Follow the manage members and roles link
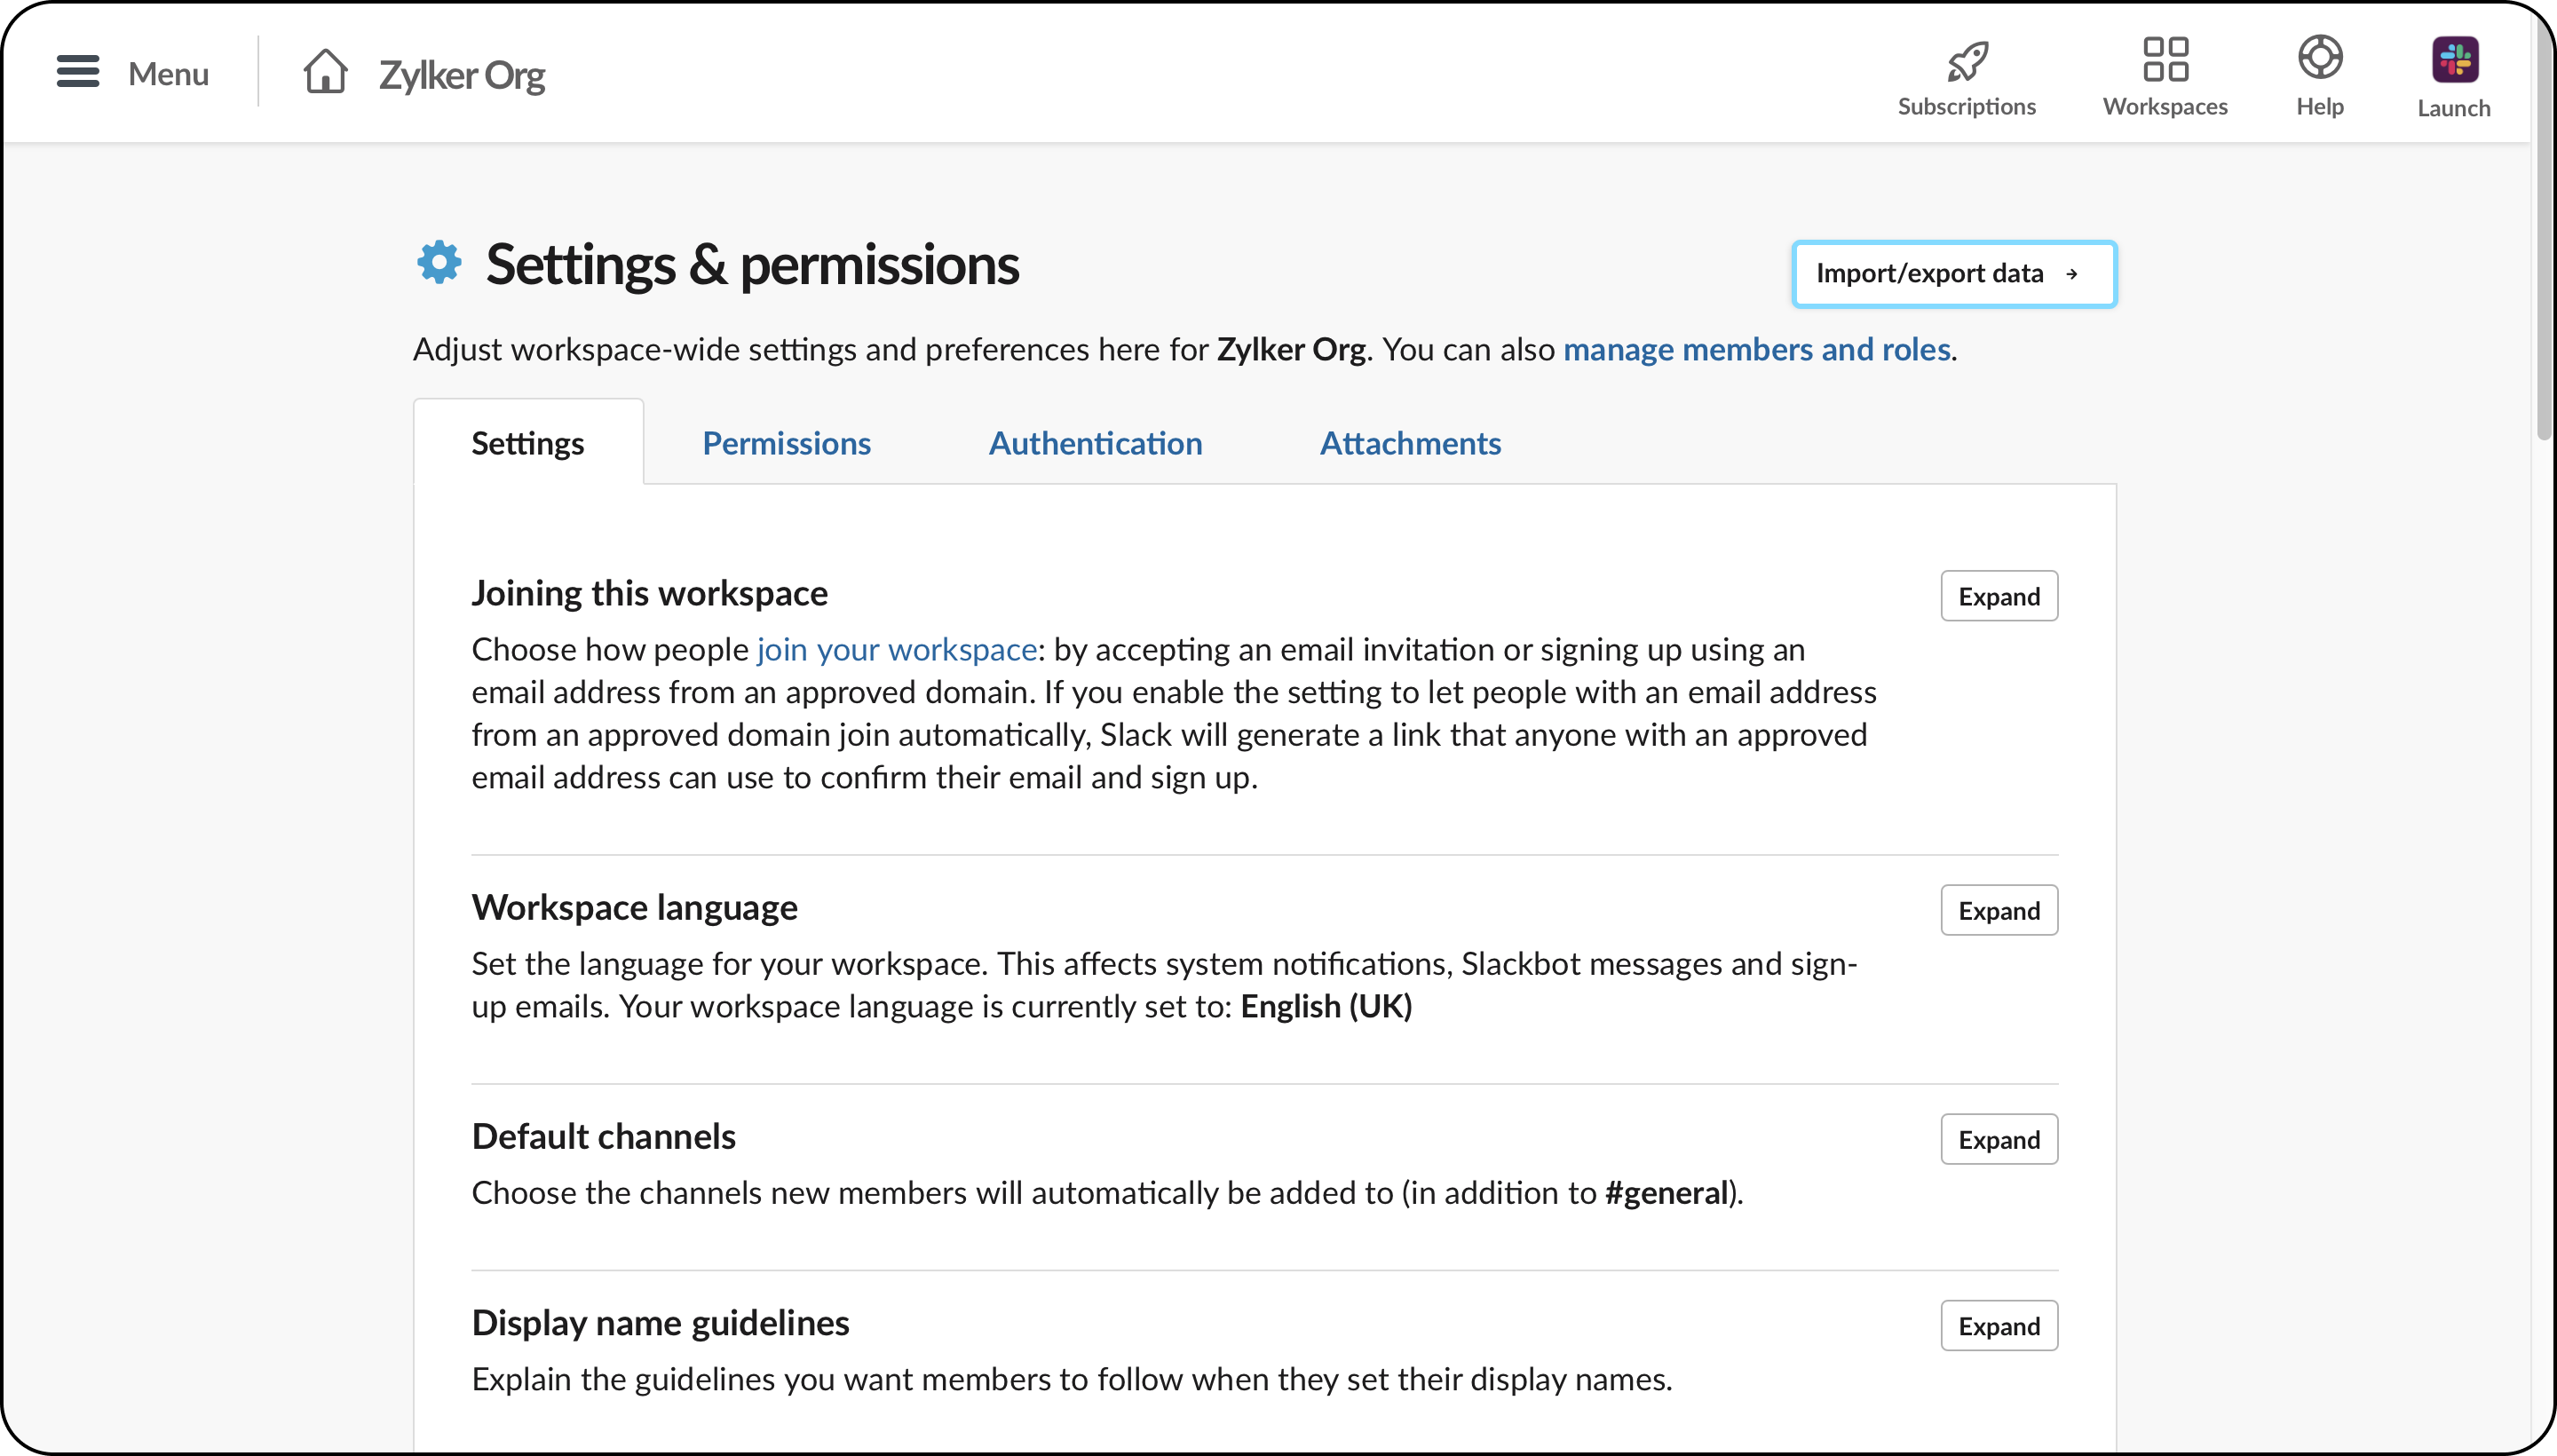Screen dimensions: 2557x1456 1756,349
